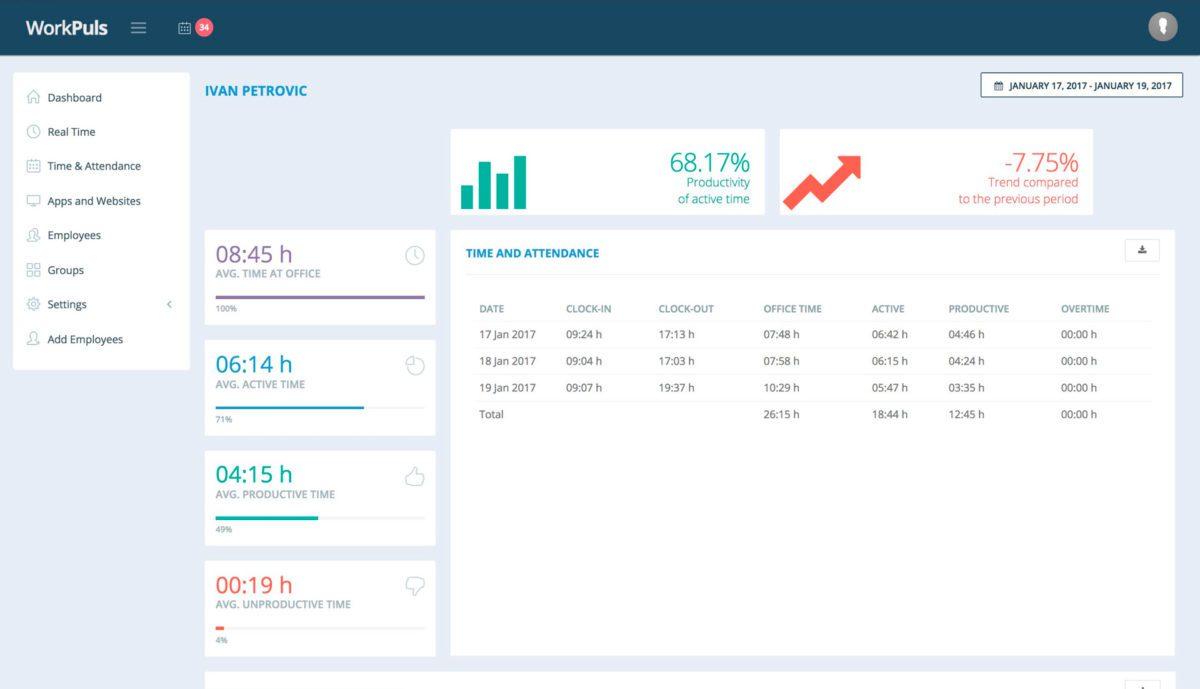Open Apps and Websites page
Screen dimensions: 1200x689
pyautogui.click(x=93, y=201)
